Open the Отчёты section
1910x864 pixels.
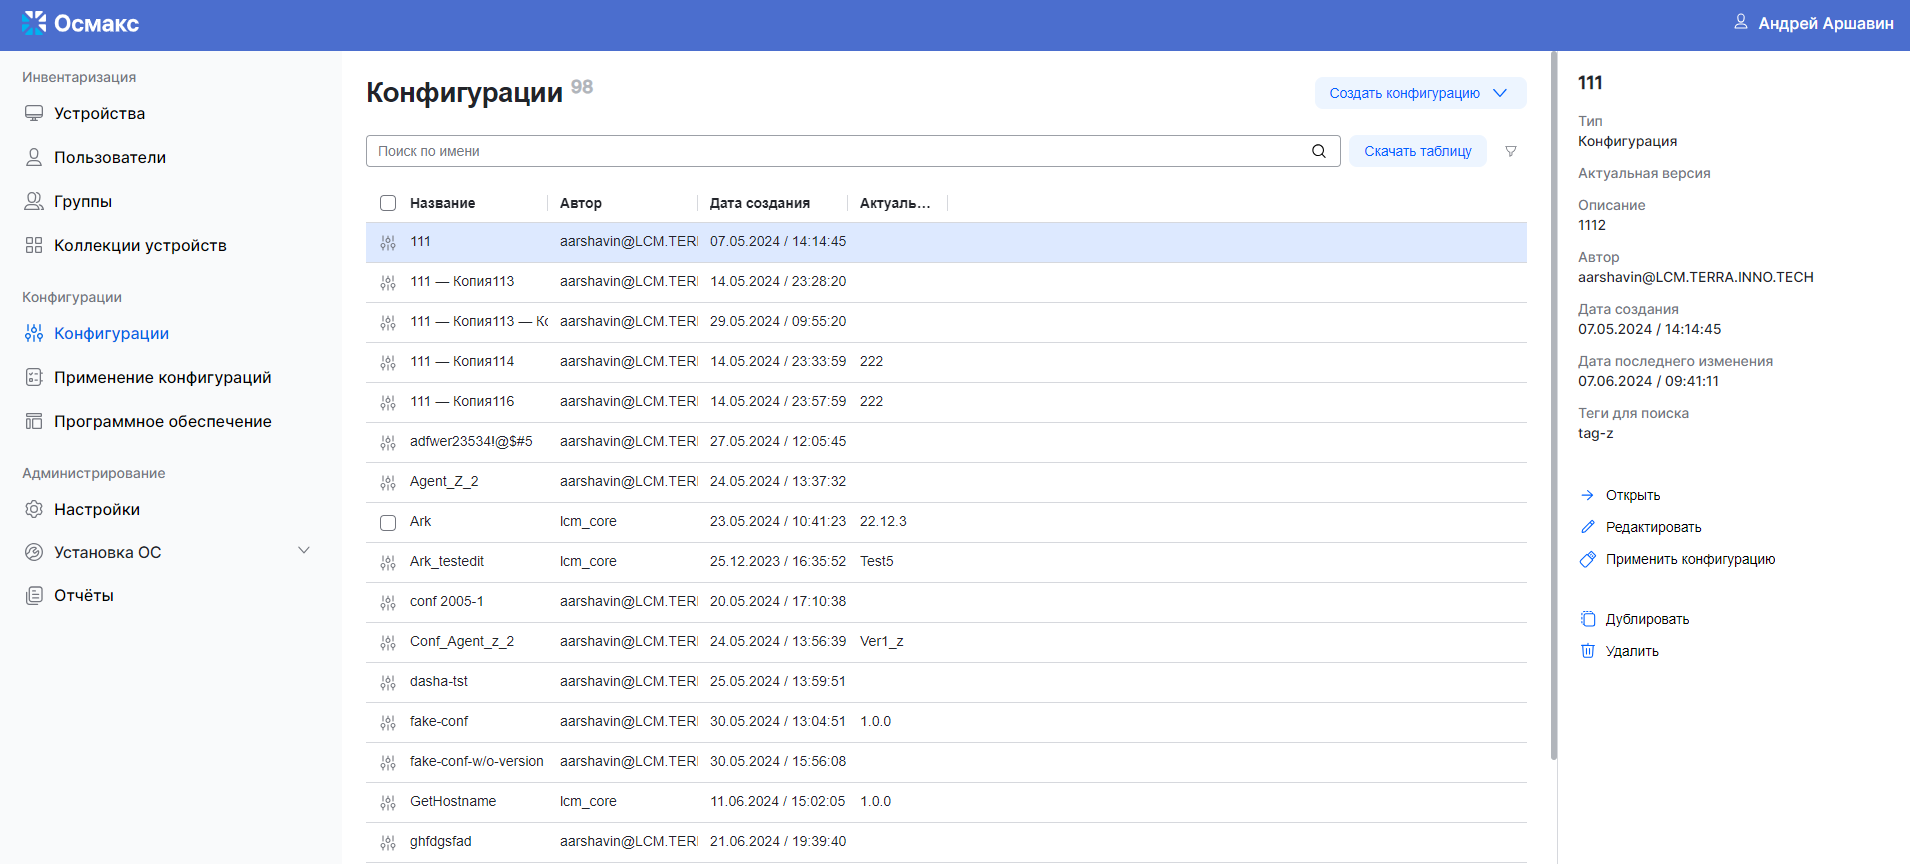pyautogui.click(x=84, y=595)
